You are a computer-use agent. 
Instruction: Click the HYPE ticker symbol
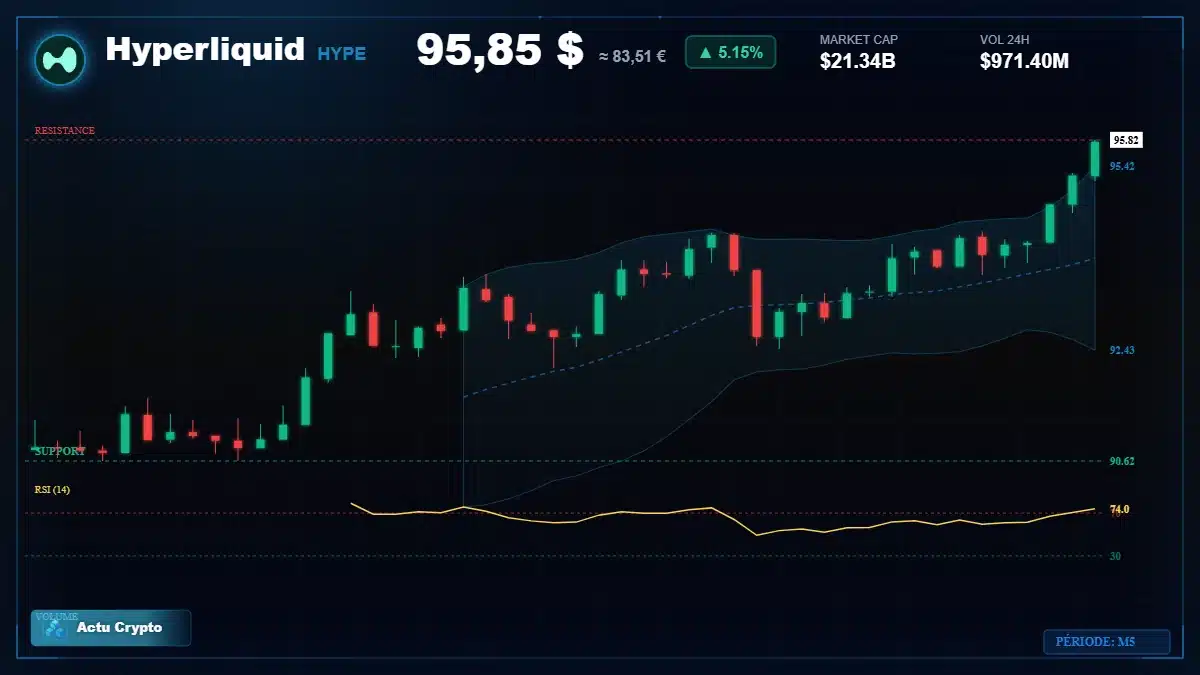(x=342, y=54)
